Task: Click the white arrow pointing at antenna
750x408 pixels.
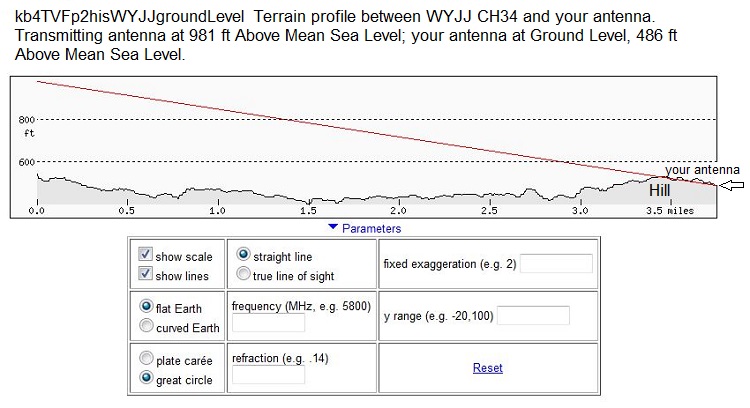Action: coord(732,186)
